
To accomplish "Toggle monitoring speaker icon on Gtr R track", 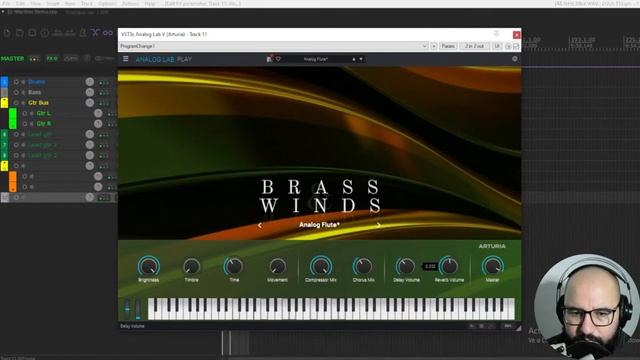I will pos(31,124).
